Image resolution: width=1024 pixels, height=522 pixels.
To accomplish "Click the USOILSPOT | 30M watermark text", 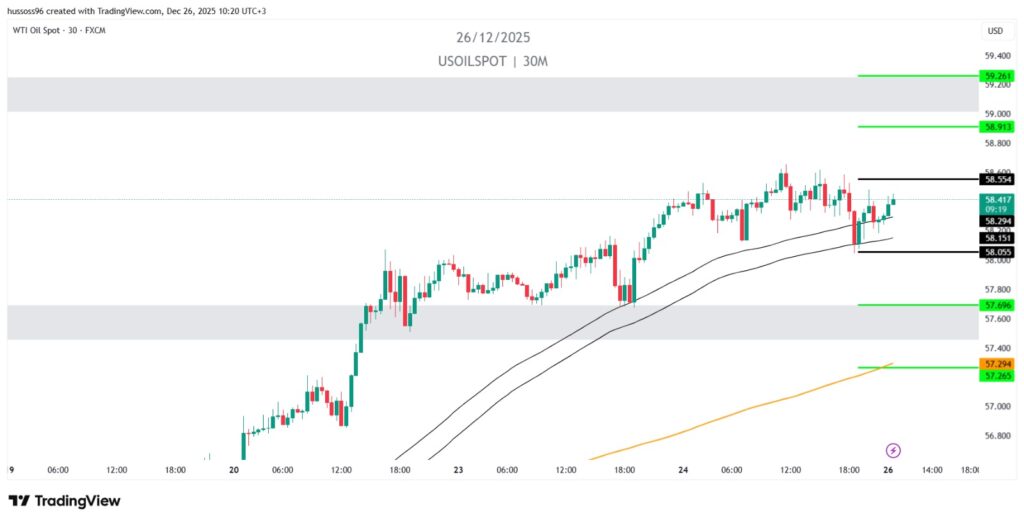I will tap(493, 62).
